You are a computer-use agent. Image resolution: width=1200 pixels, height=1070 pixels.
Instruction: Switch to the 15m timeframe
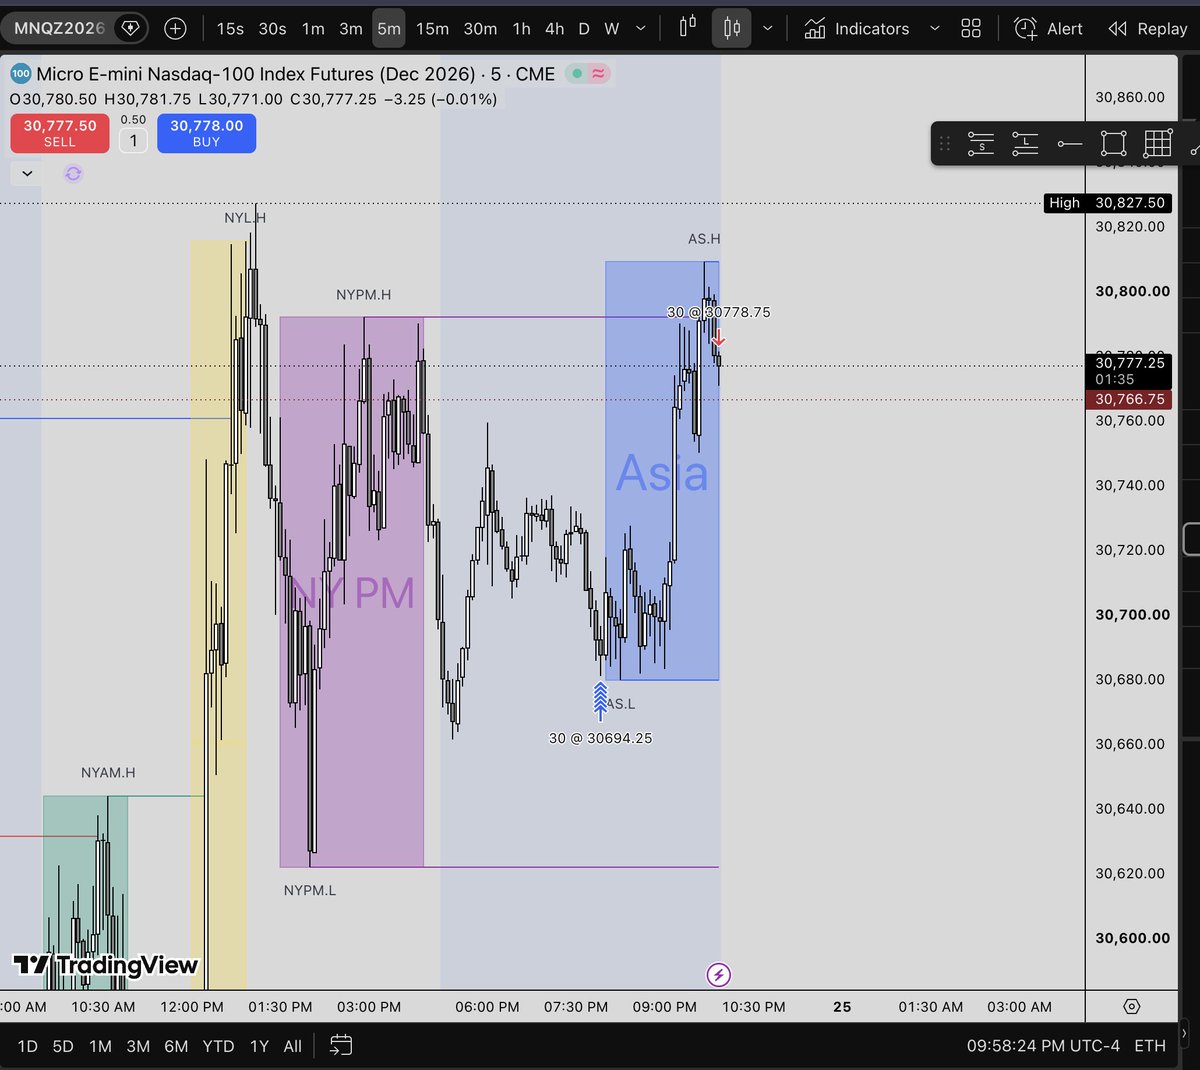point(432,29)
